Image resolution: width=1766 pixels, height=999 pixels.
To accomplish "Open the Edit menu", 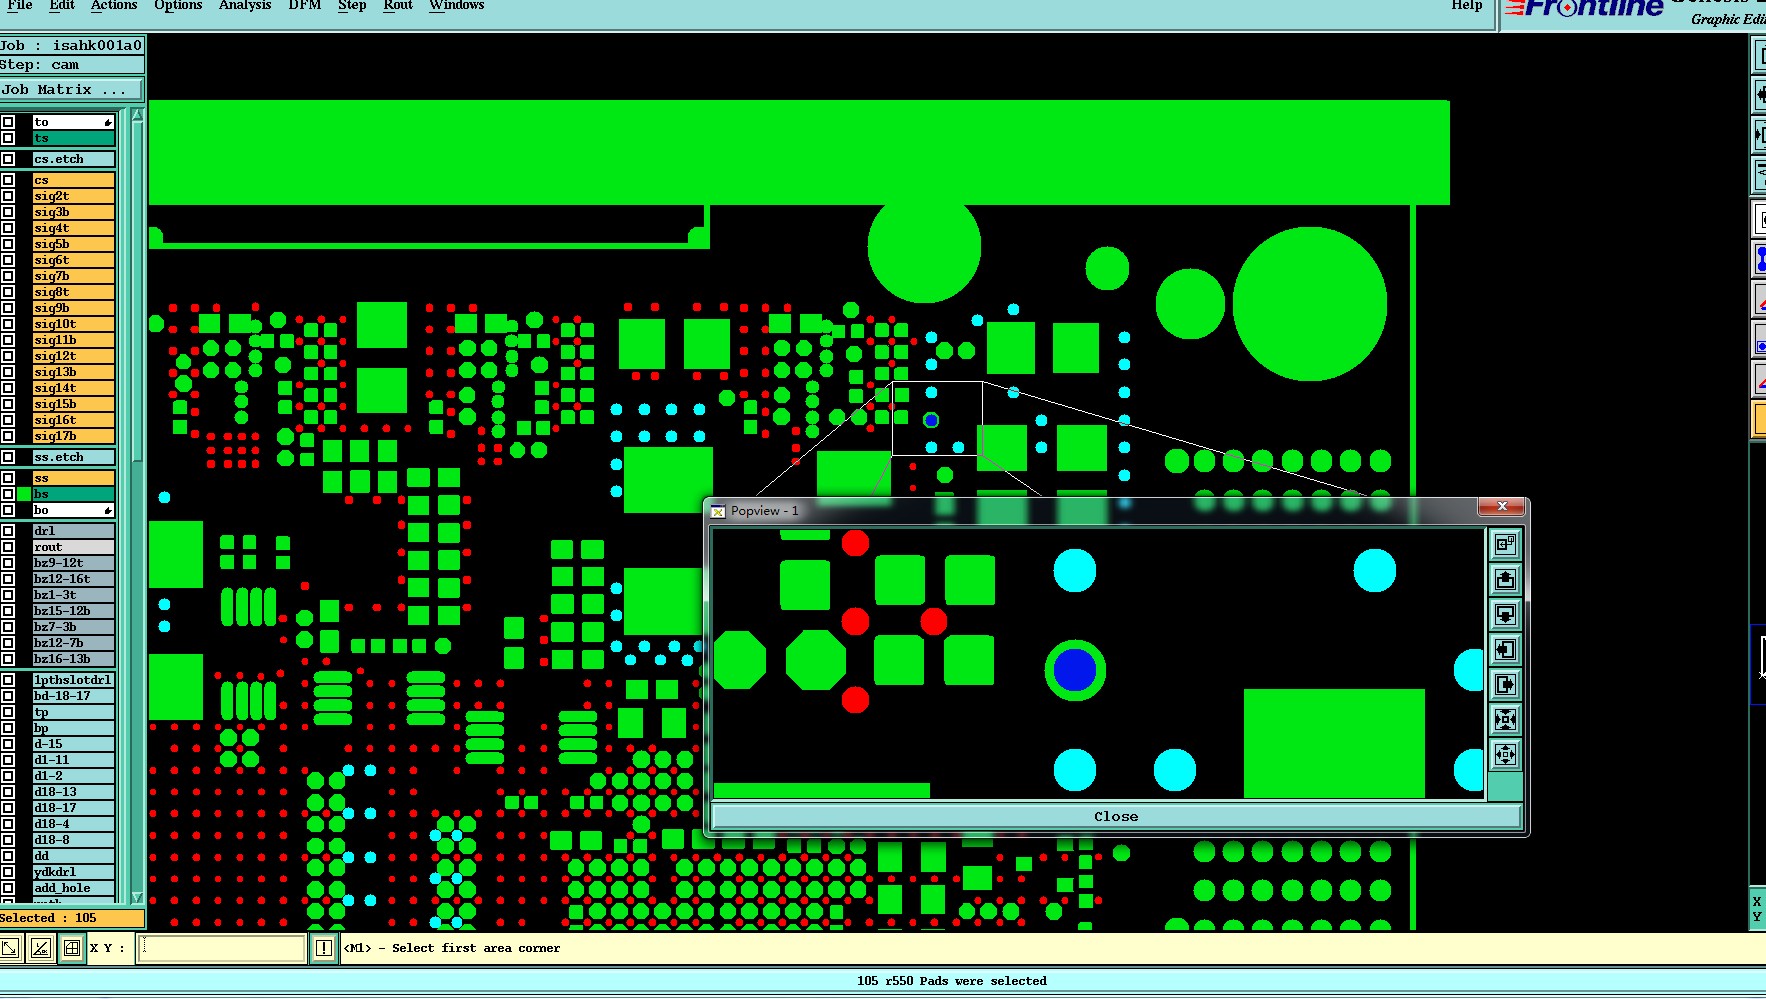I will pos(62,5).
